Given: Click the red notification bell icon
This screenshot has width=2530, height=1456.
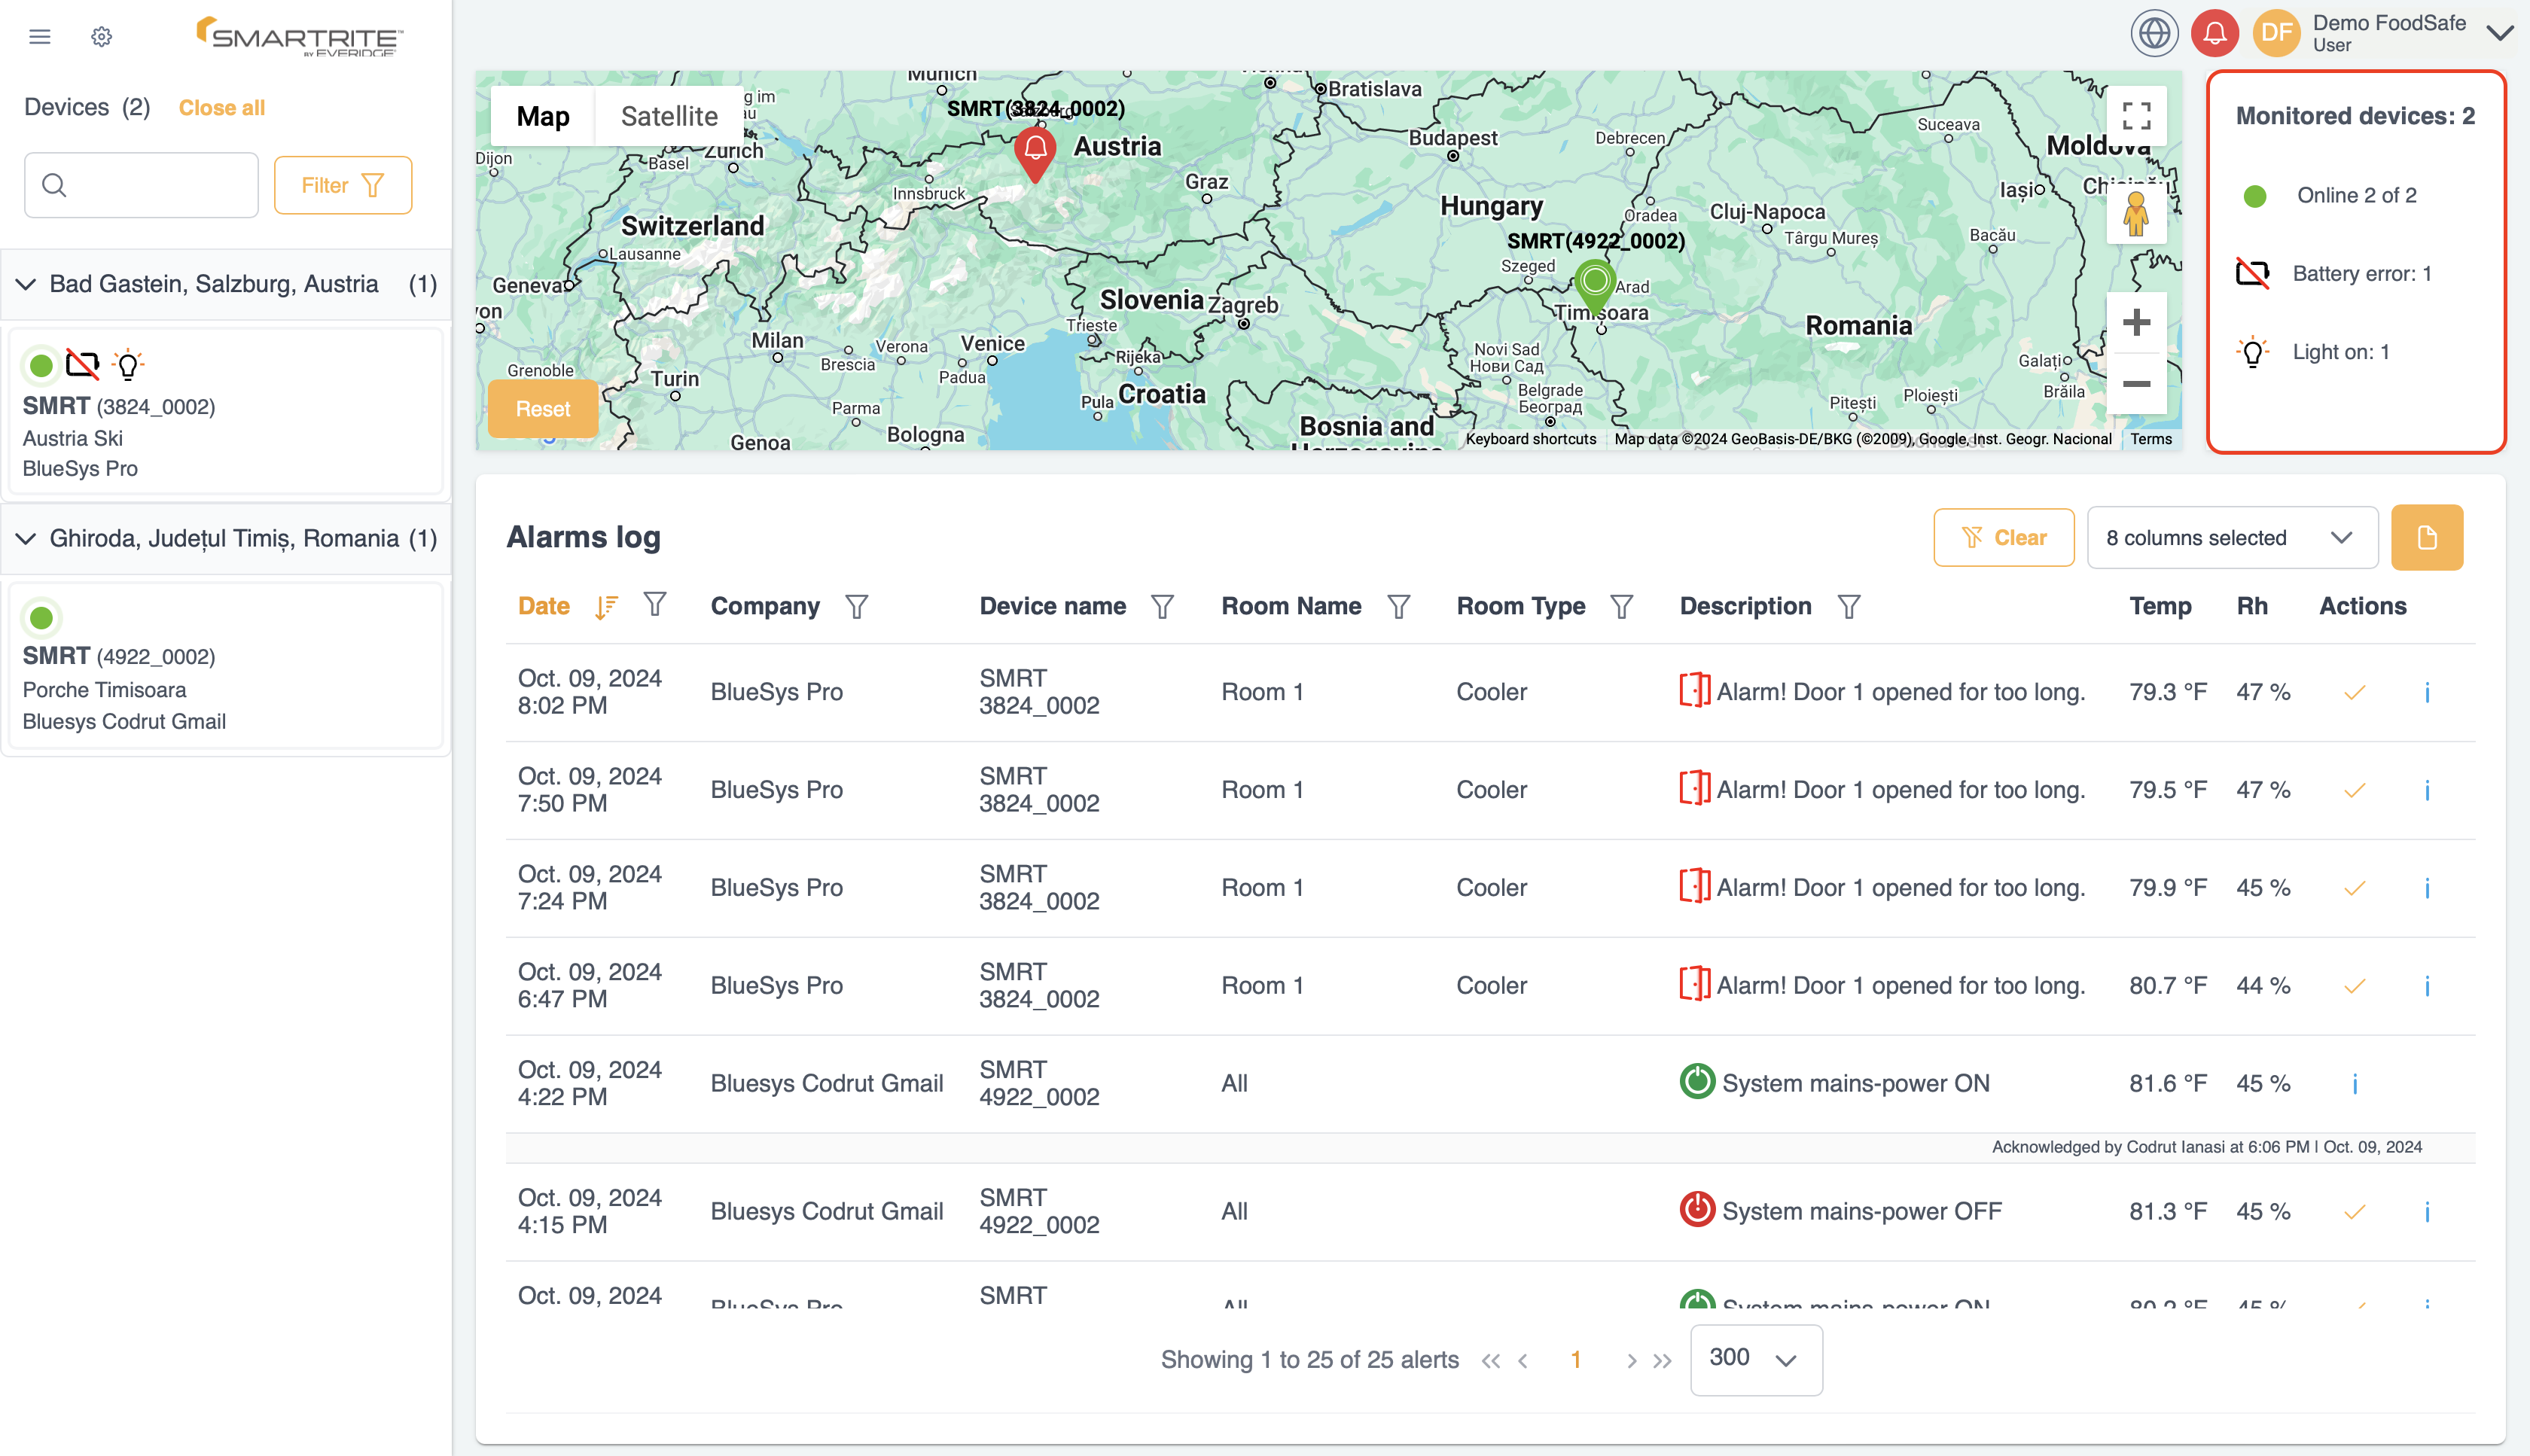Looking at the screenshot, I should (x=2214, y=33).
